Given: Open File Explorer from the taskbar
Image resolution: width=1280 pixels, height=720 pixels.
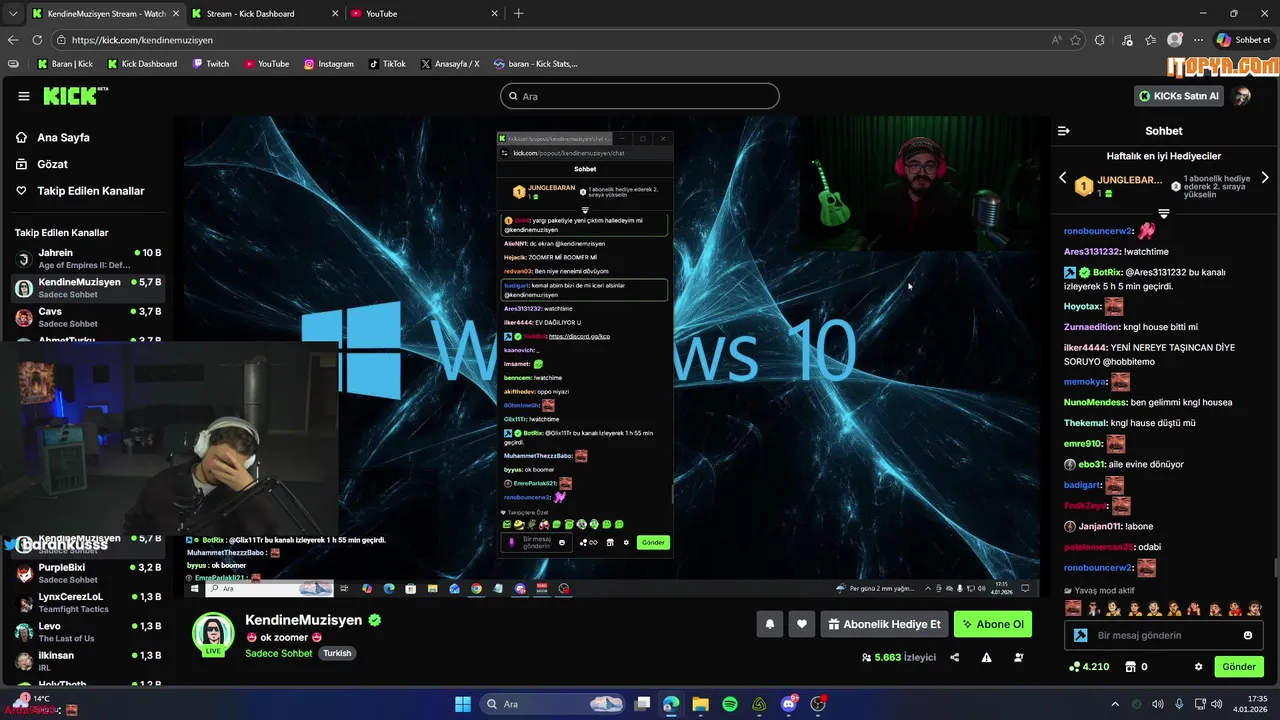Looking at the screenshot, I should pos(701,704).
